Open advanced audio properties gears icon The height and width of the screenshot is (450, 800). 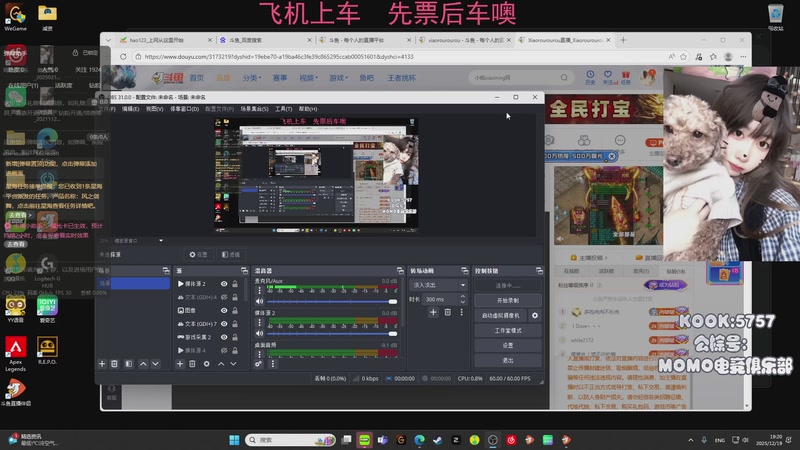tap(259, 364)
